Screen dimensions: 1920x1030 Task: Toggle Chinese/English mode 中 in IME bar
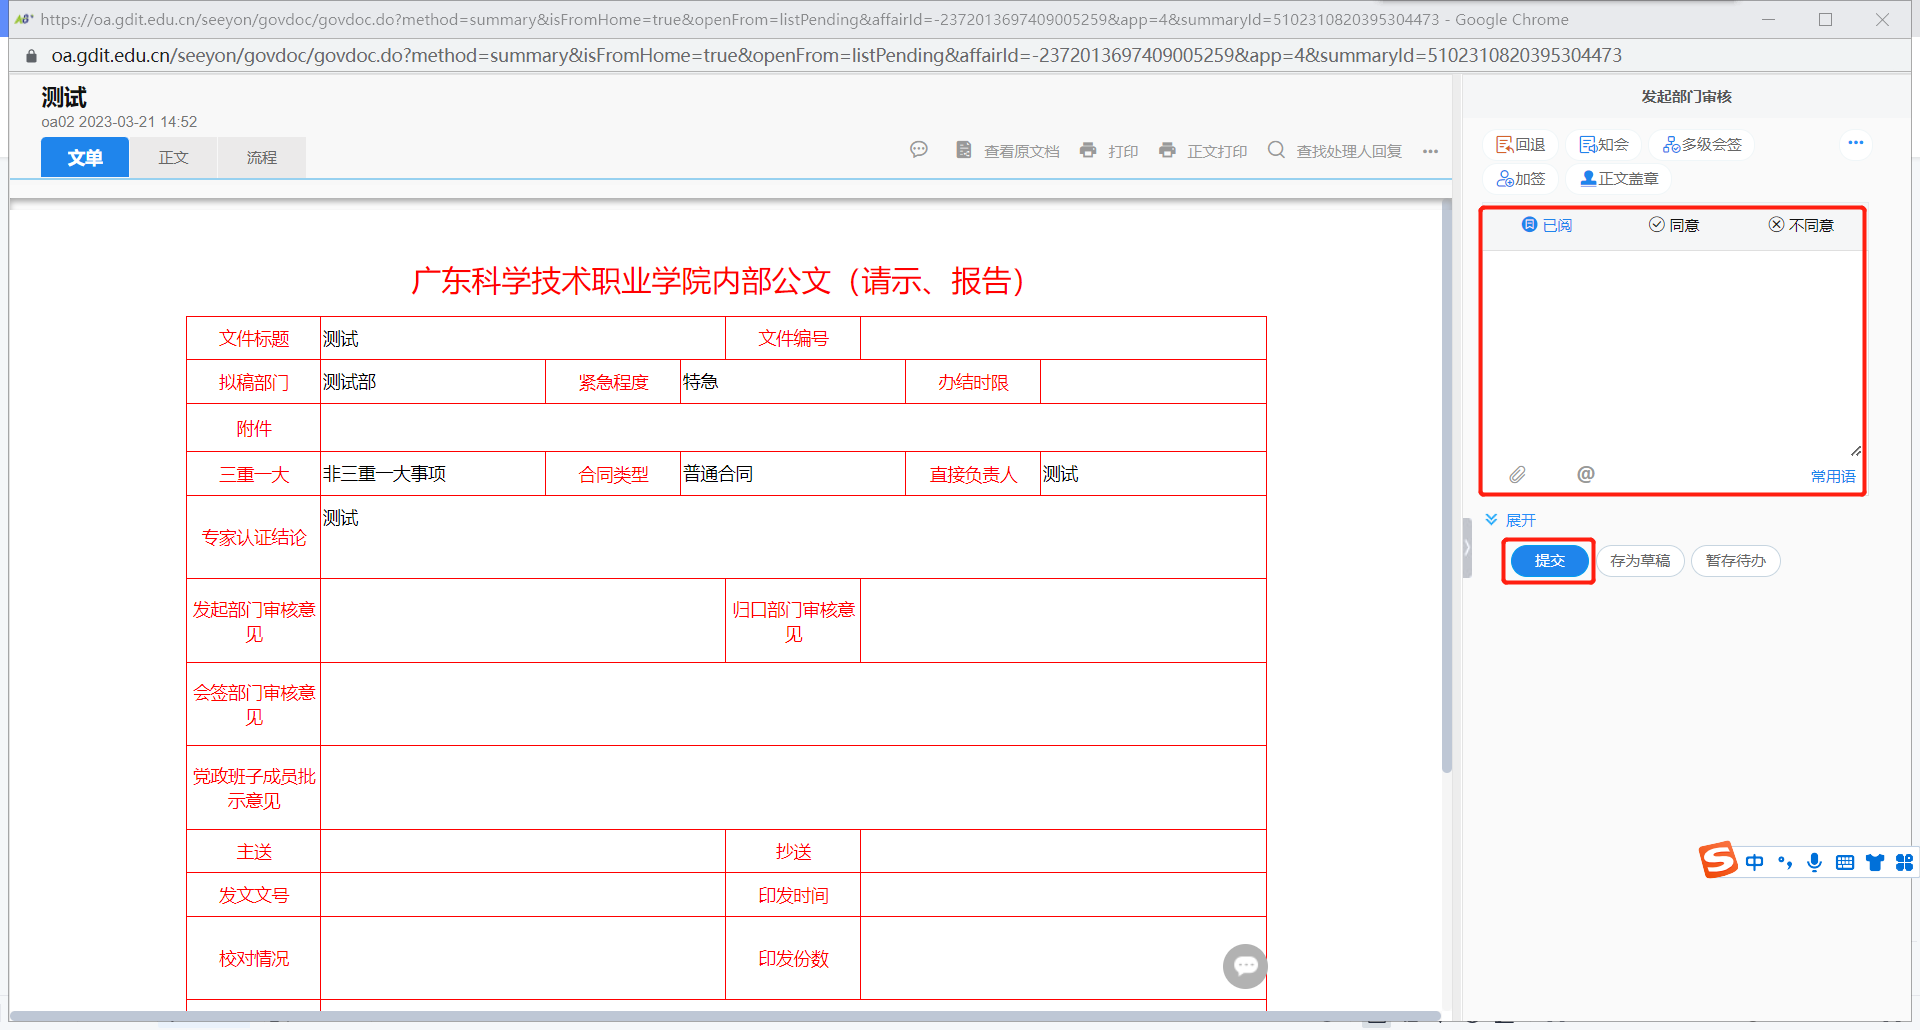point(1755,862)
